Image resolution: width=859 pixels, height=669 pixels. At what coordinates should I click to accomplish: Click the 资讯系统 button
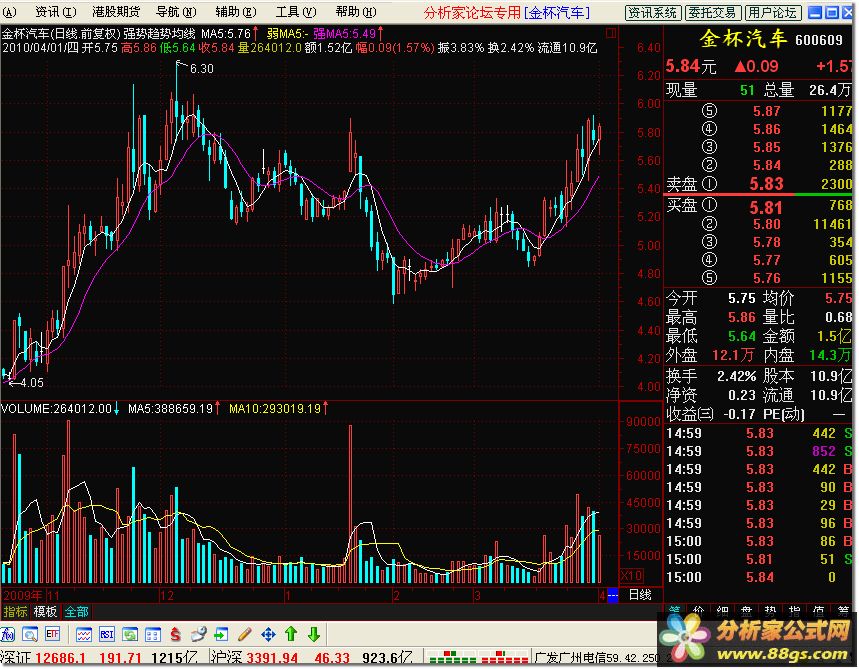click(x=653, y=13)
